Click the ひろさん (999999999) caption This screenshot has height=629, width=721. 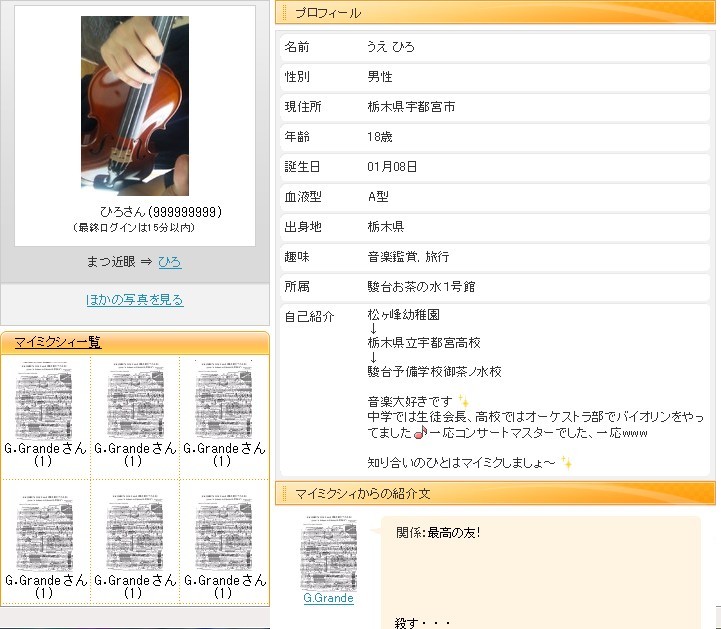[161, 212]
